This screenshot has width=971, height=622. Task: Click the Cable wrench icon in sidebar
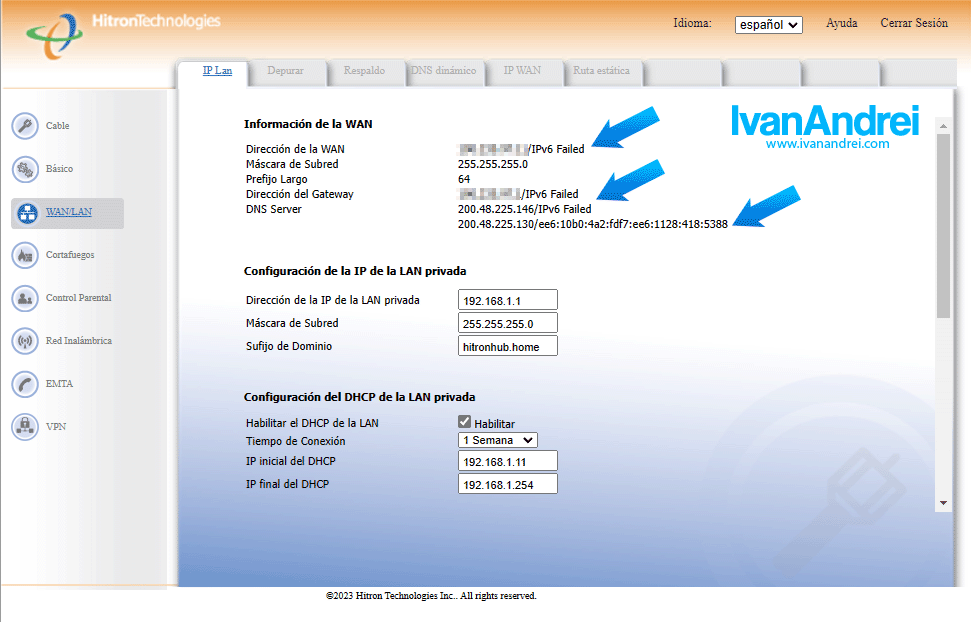coord(25,126)
